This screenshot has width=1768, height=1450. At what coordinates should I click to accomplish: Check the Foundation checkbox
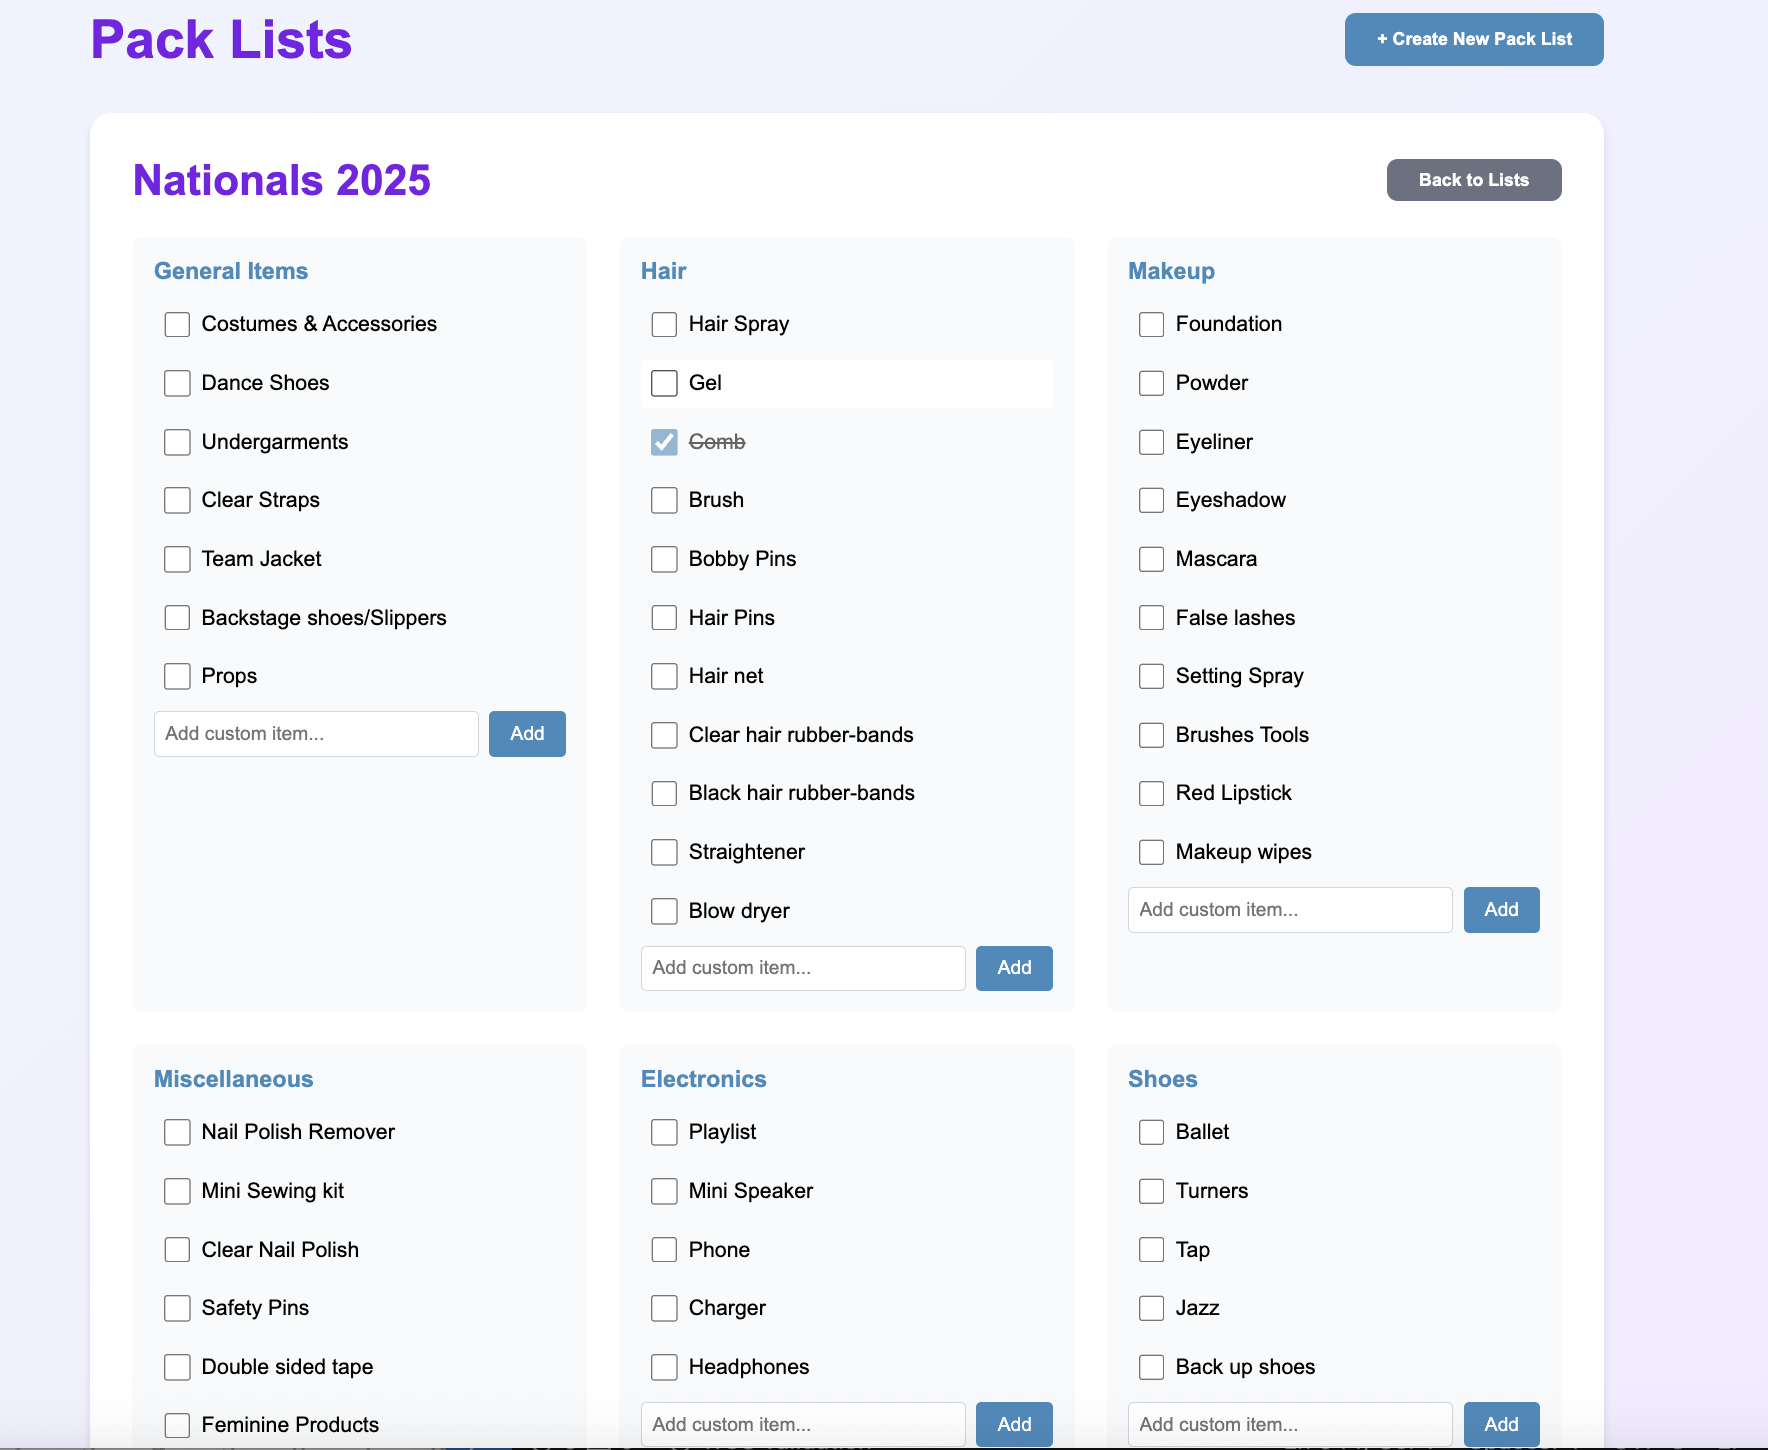coord(1151,324)
